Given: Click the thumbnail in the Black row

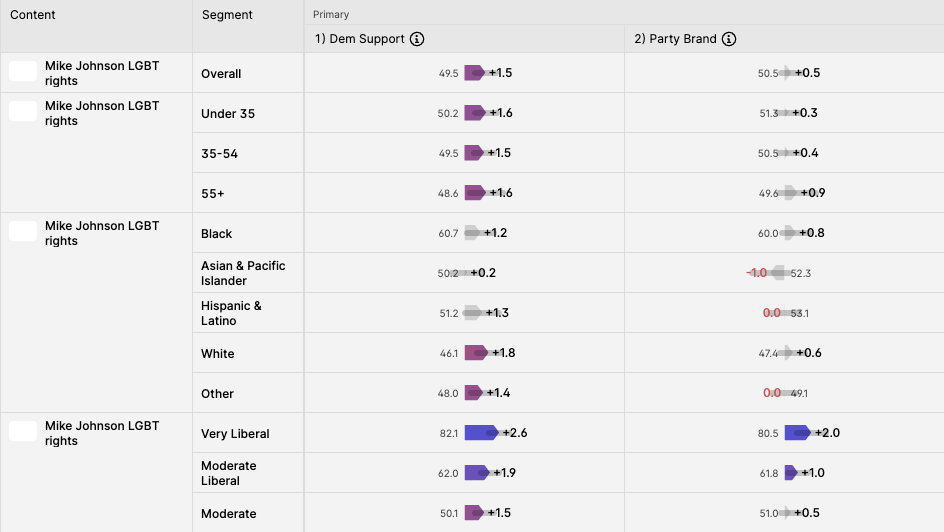Looking at the screenshot, I should (23, 231).
